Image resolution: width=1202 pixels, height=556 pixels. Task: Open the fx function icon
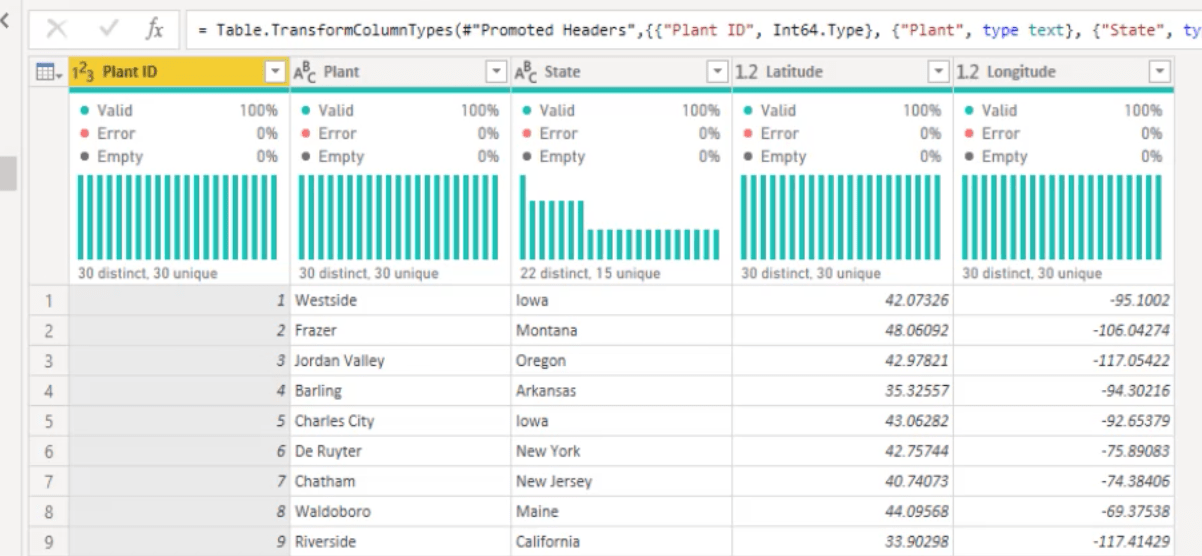pos(154,29)
